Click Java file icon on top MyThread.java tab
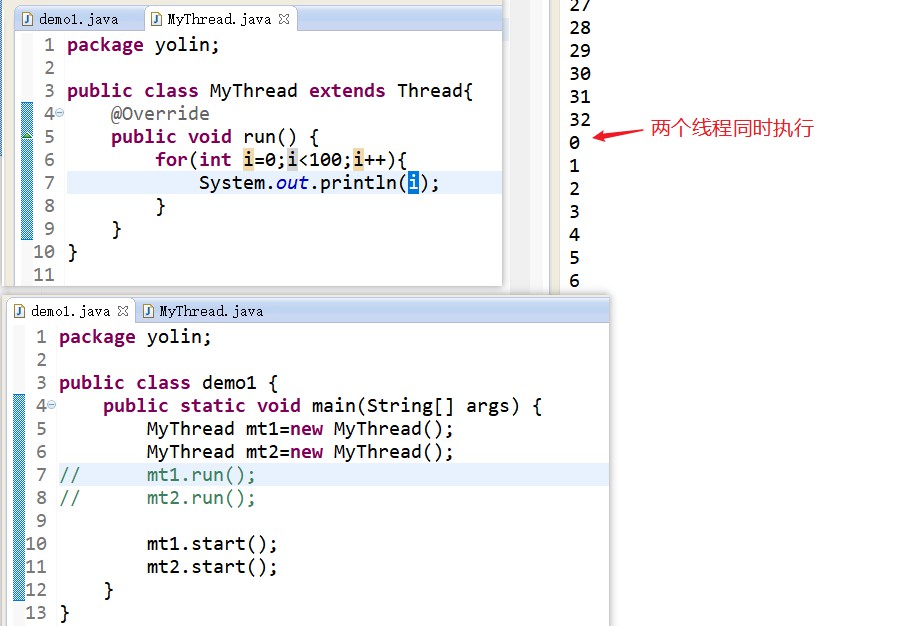The image size is (897, 626). coord(156,19)
